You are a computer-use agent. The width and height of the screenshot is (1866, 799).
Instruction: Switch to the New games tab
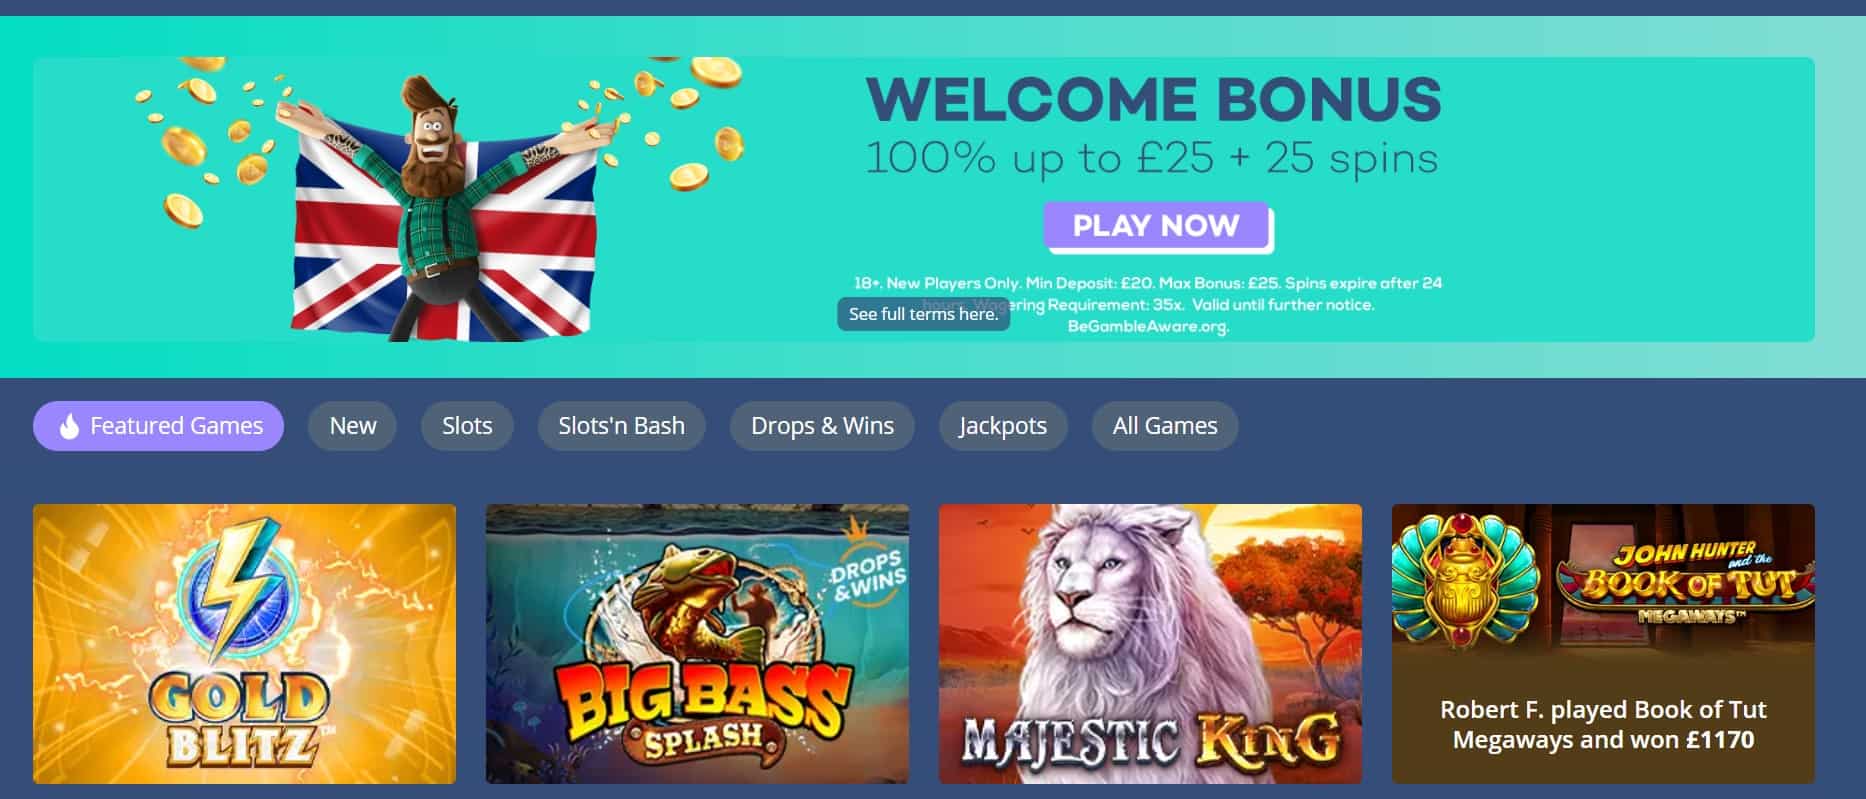tap(352, 426)
